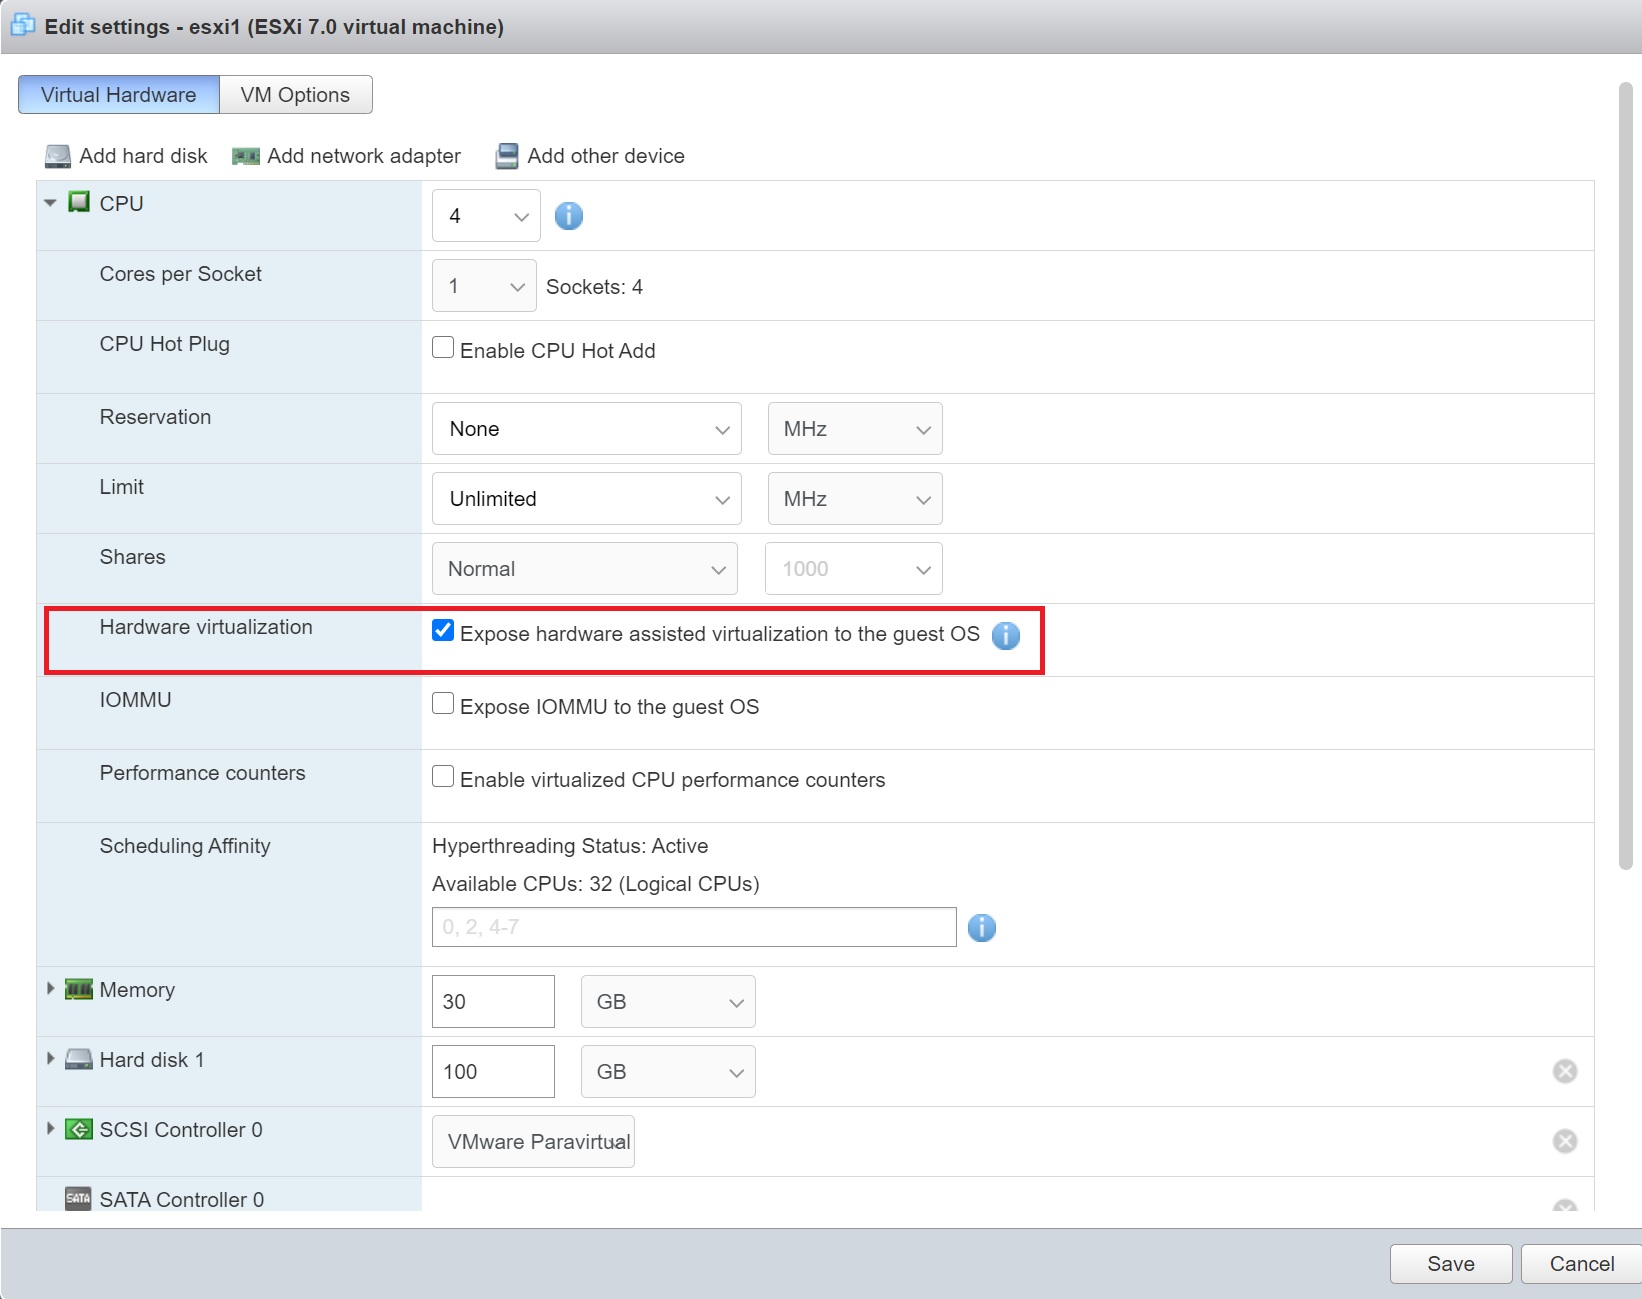Enable virtualized CPU performance counters checkbox
The width and height of the screenshot is (1642, 1299).
click(x=443, y=777)
